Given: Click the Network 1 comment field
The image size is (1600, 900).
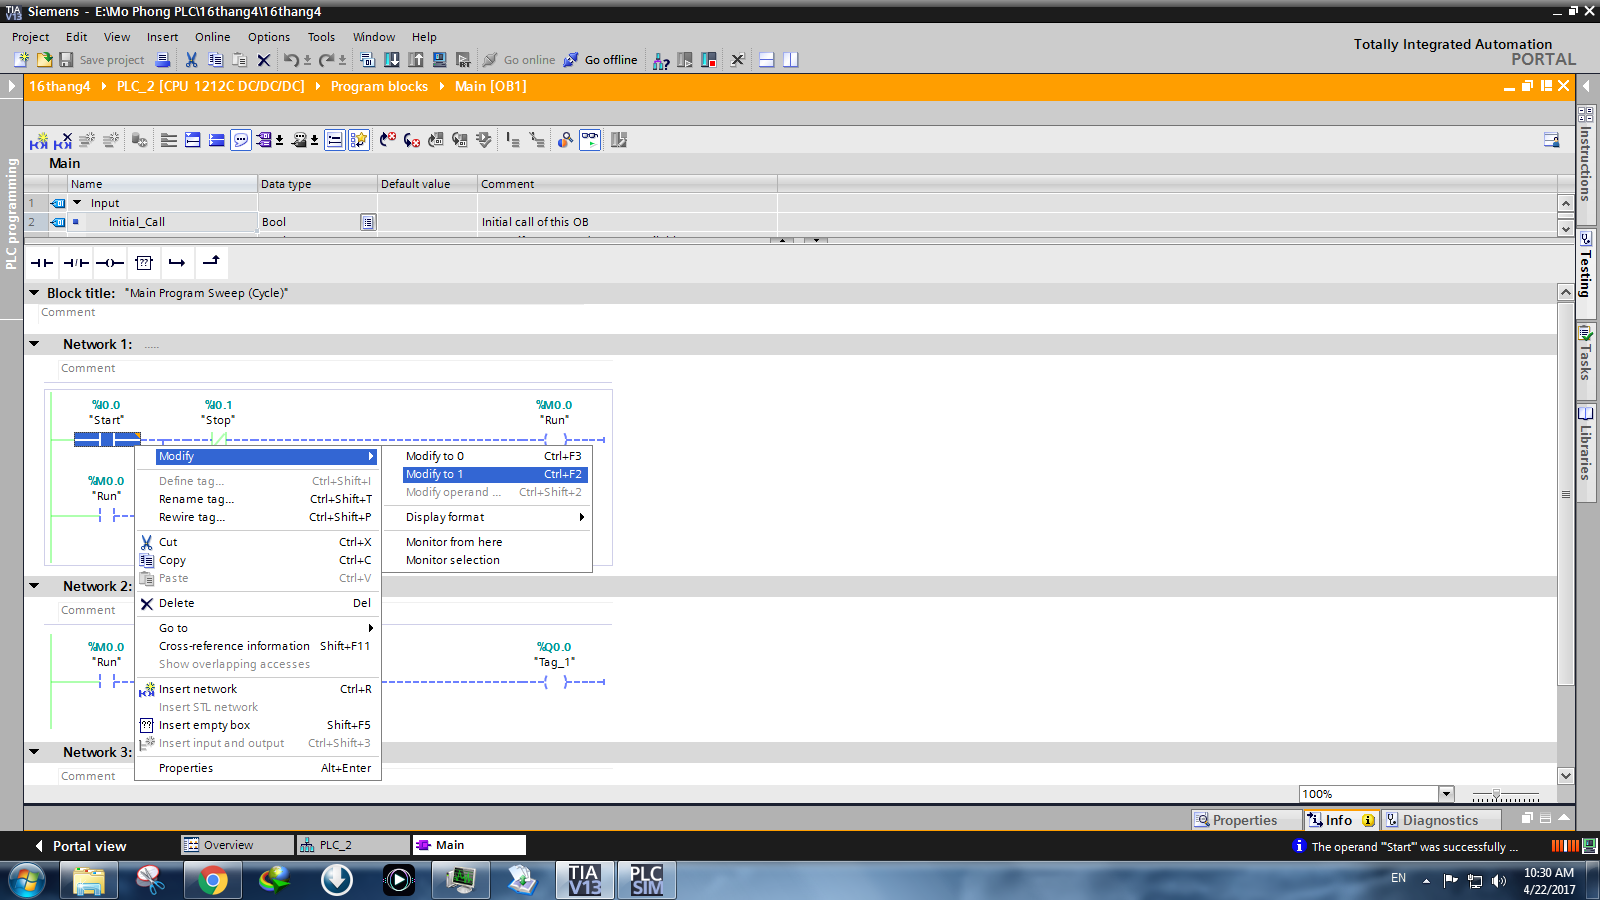Looking at the screenshot, I should tap(335, 369).
